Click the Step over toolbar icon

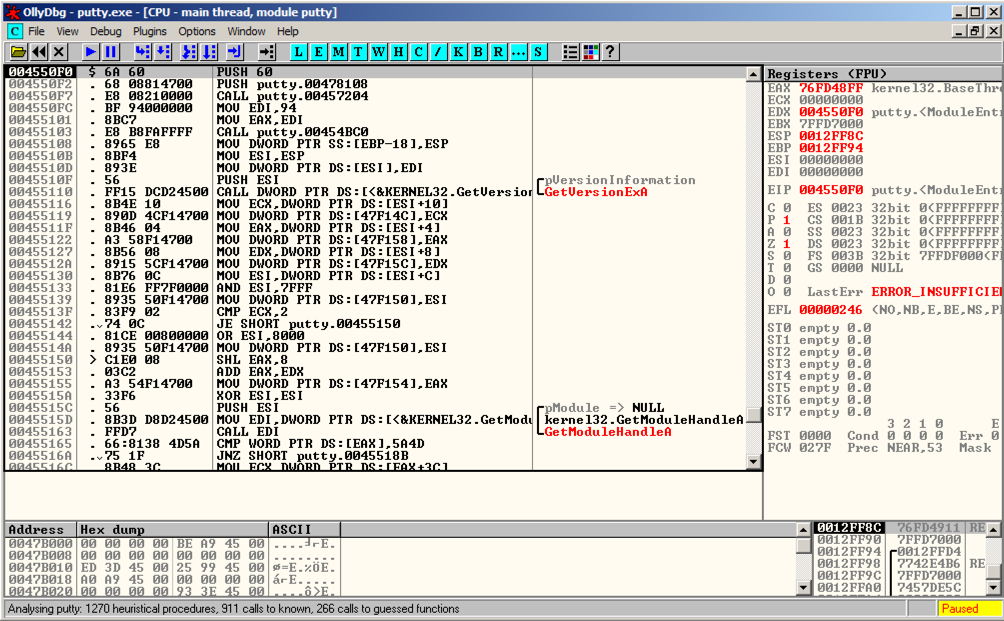point(164,51)
